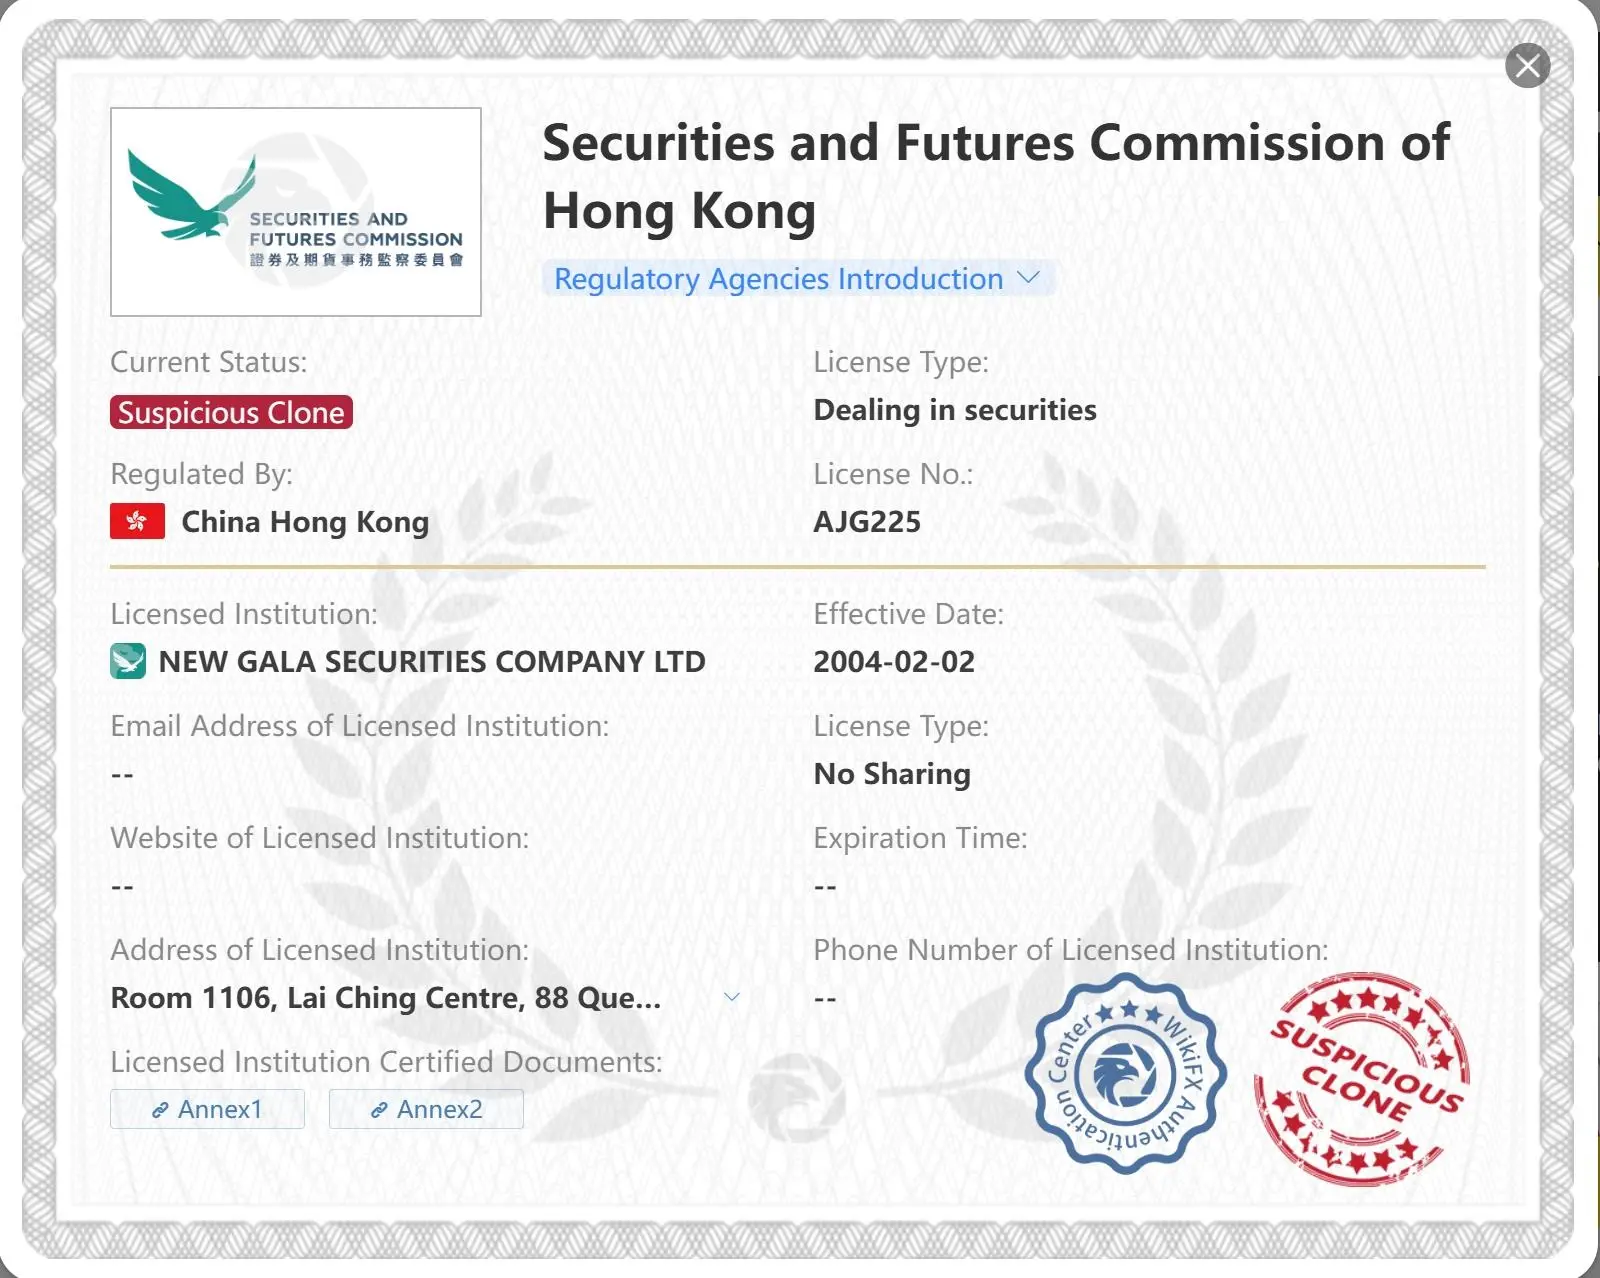Click the Suspicious Clone status badge
Viewport: 1600px width, 1278px height.
tap(231, 412)
